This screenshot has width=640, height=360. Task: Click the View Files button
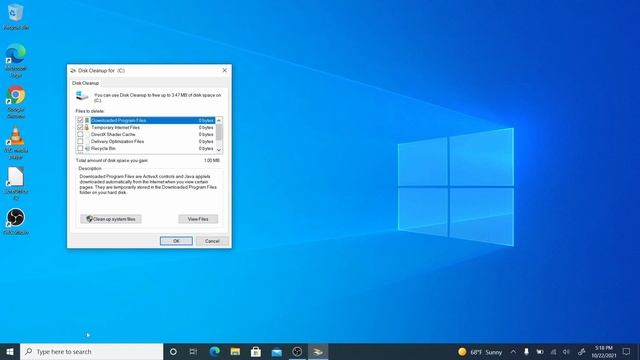198,219
